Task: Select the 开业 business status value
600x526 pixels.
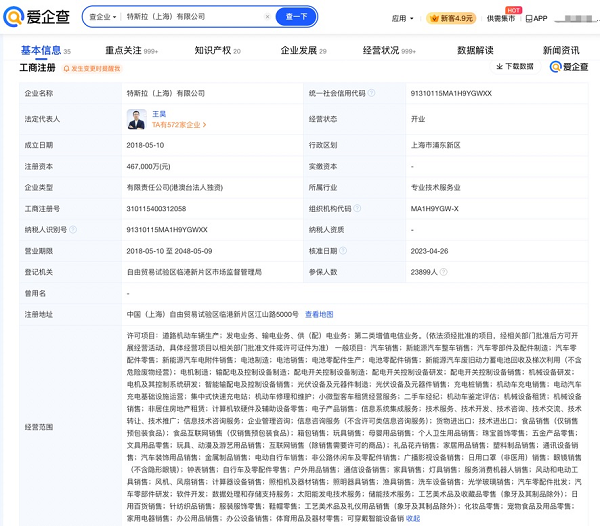Action: (x=418, y=119)
